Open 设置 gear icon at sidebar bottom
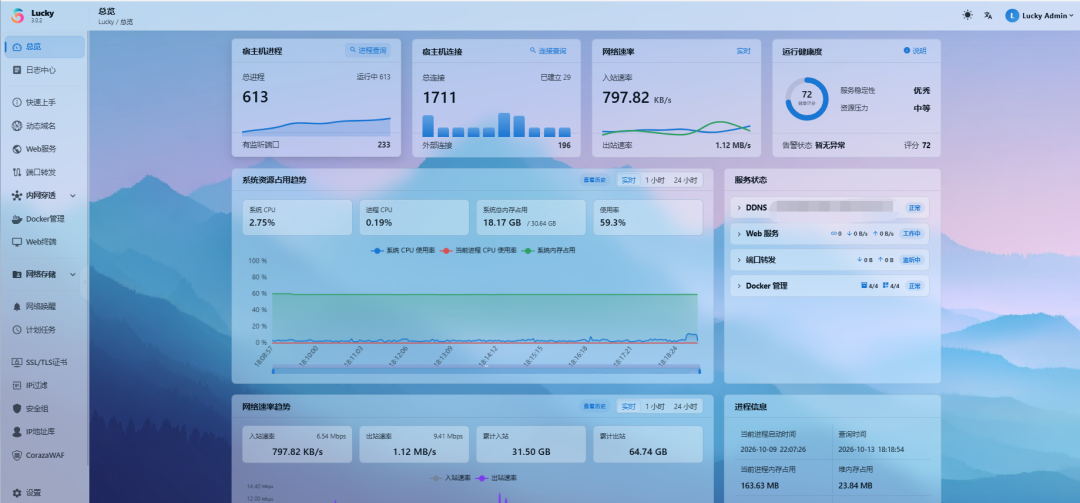The image size is (1080, 503). [17, 493]
